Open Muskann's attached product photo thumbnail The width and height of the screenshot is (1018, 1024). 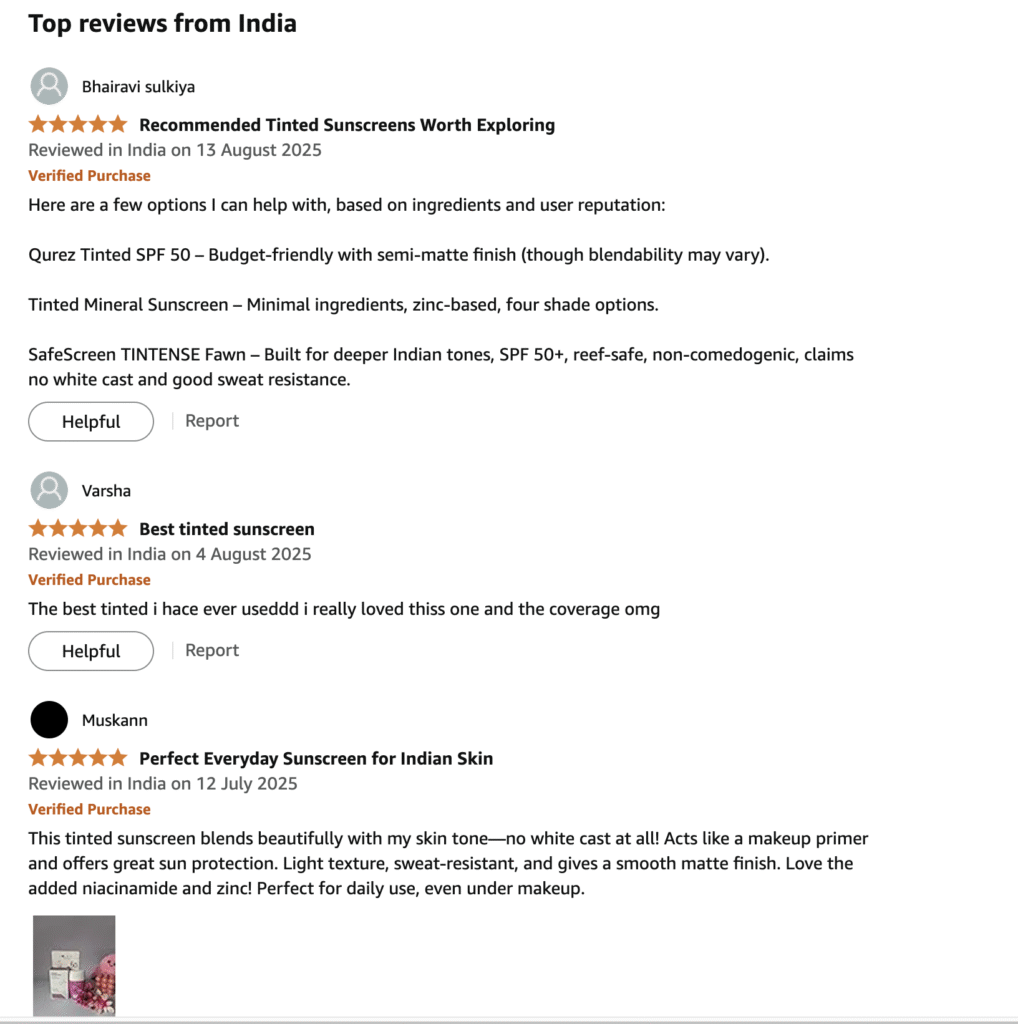pyautogui.click(x=74, y=965)
